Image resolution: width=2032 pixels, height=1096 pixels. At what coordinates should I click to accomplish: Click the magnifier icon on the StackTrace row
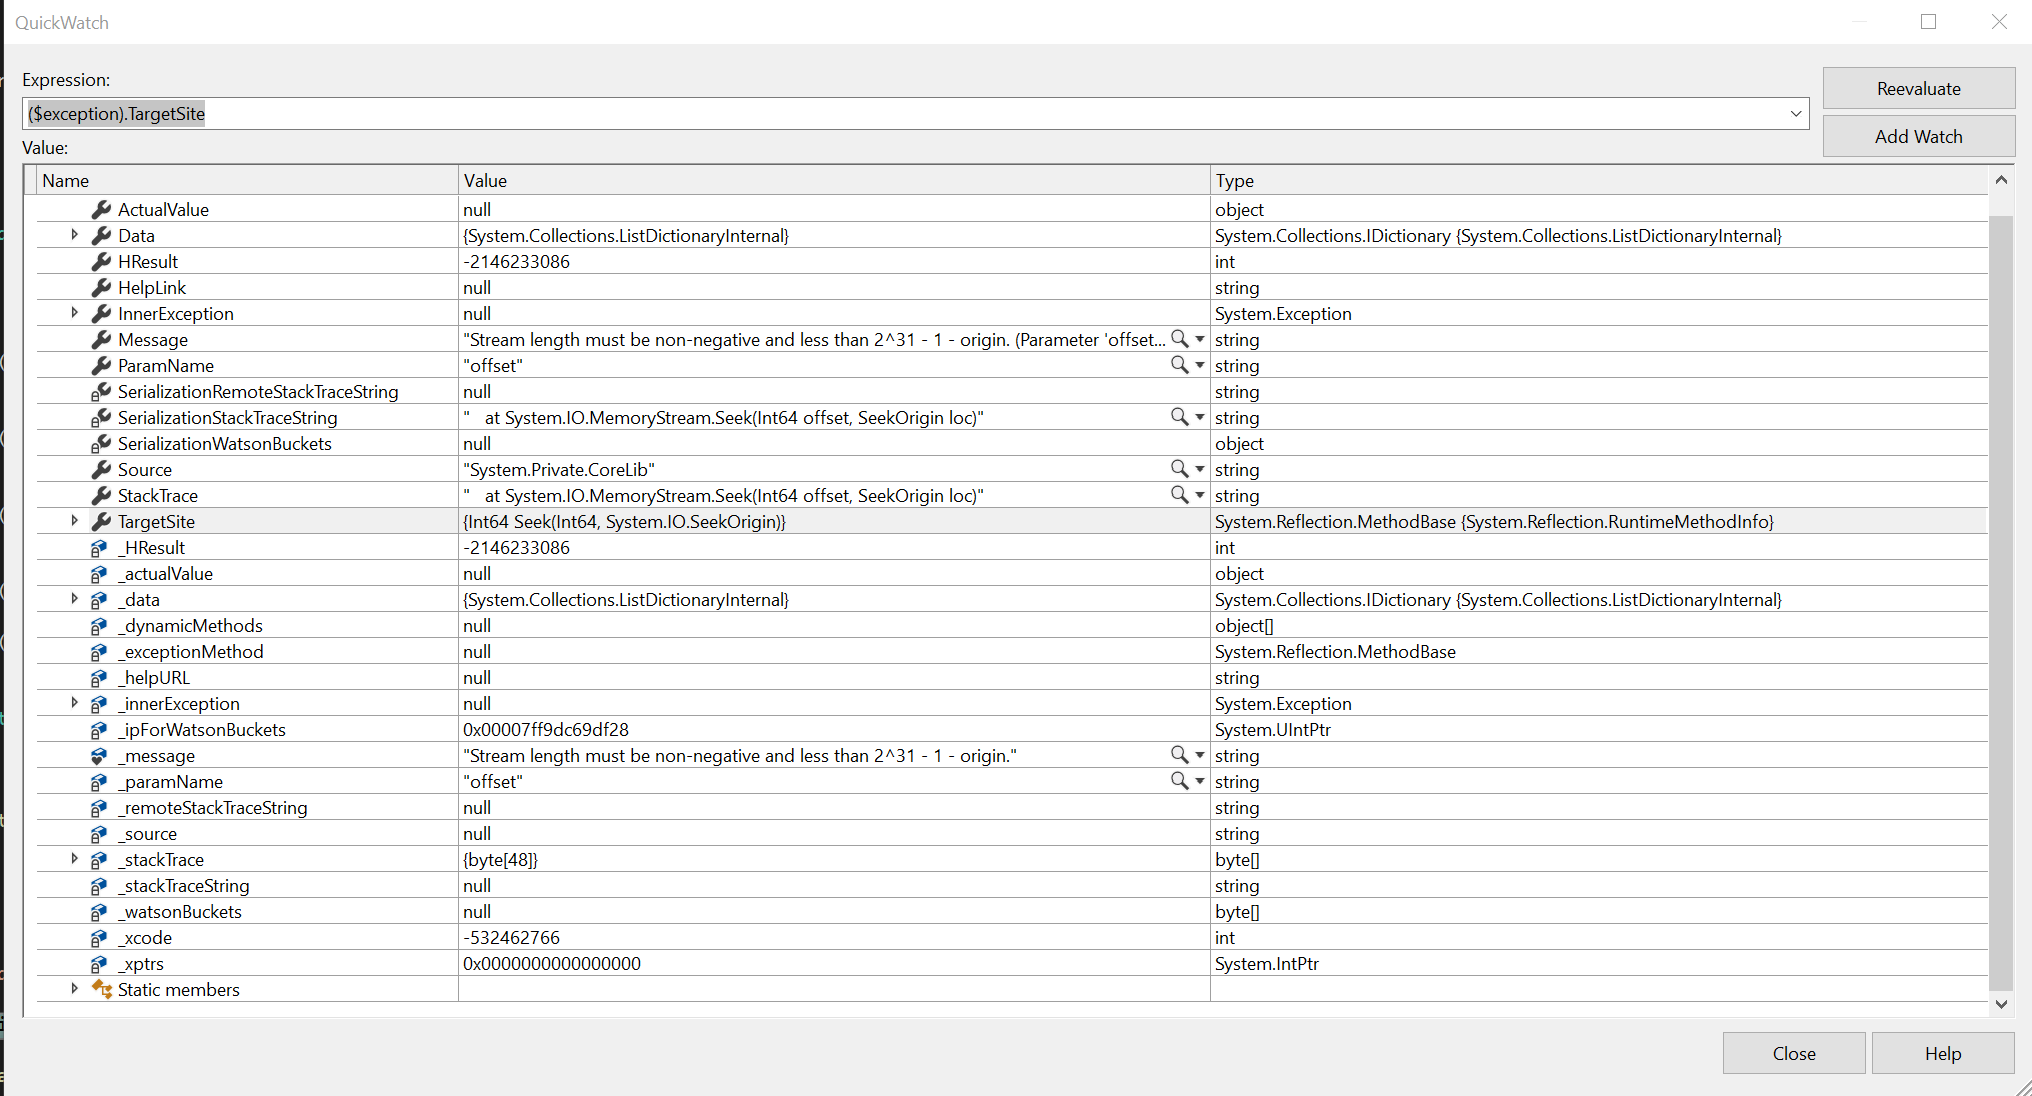(1177, 495)
